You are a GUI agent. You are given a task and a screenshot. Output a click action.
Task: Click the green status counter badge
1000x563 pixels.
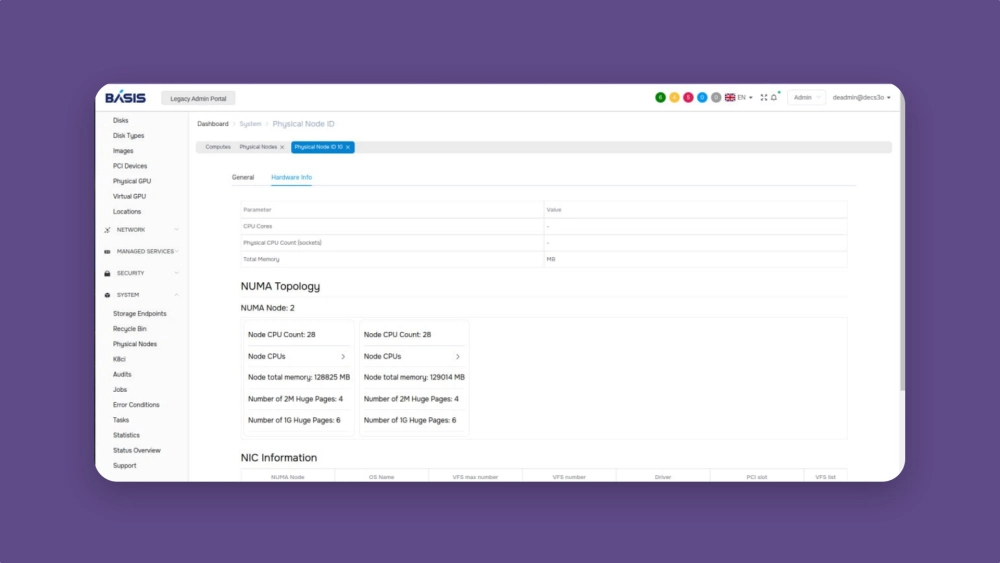[x=660, y=98]
